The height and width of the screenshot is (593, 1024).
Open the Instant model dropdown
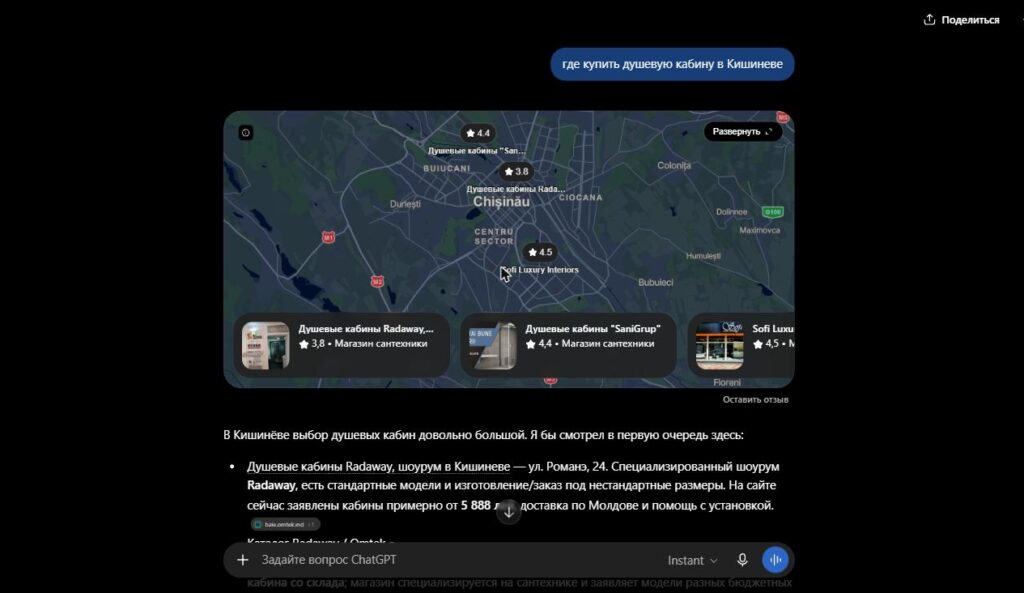692,560
